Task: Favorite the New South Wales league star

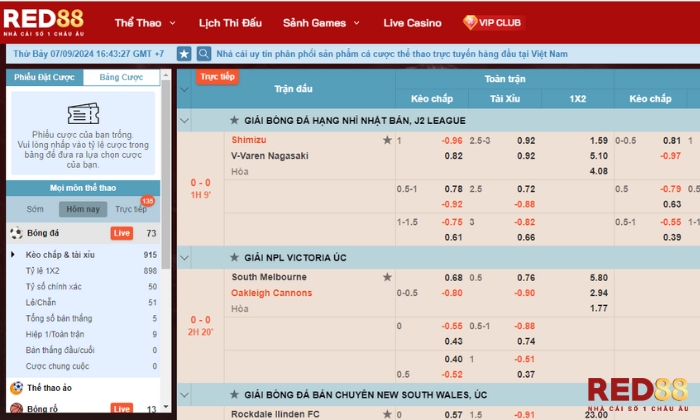Action: click(x=234, y=395)
